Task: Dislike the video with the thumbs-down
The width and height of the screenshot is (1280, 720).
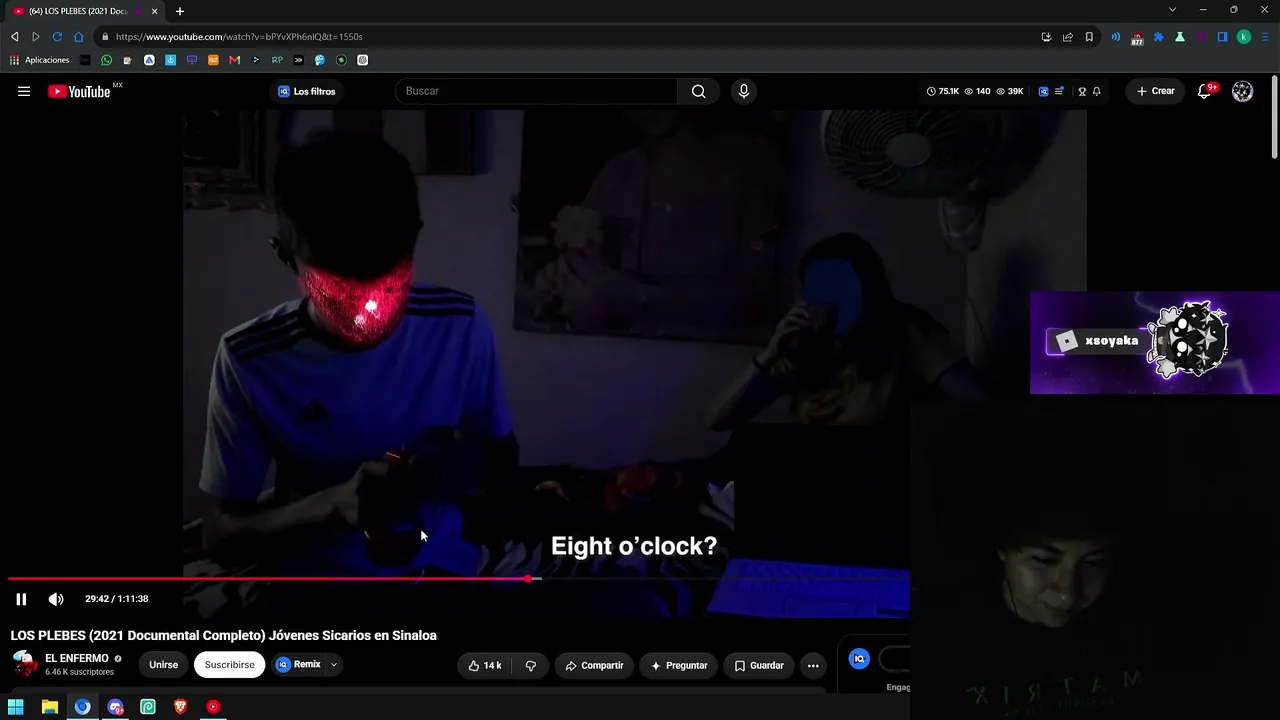Action: coord(531,665)
